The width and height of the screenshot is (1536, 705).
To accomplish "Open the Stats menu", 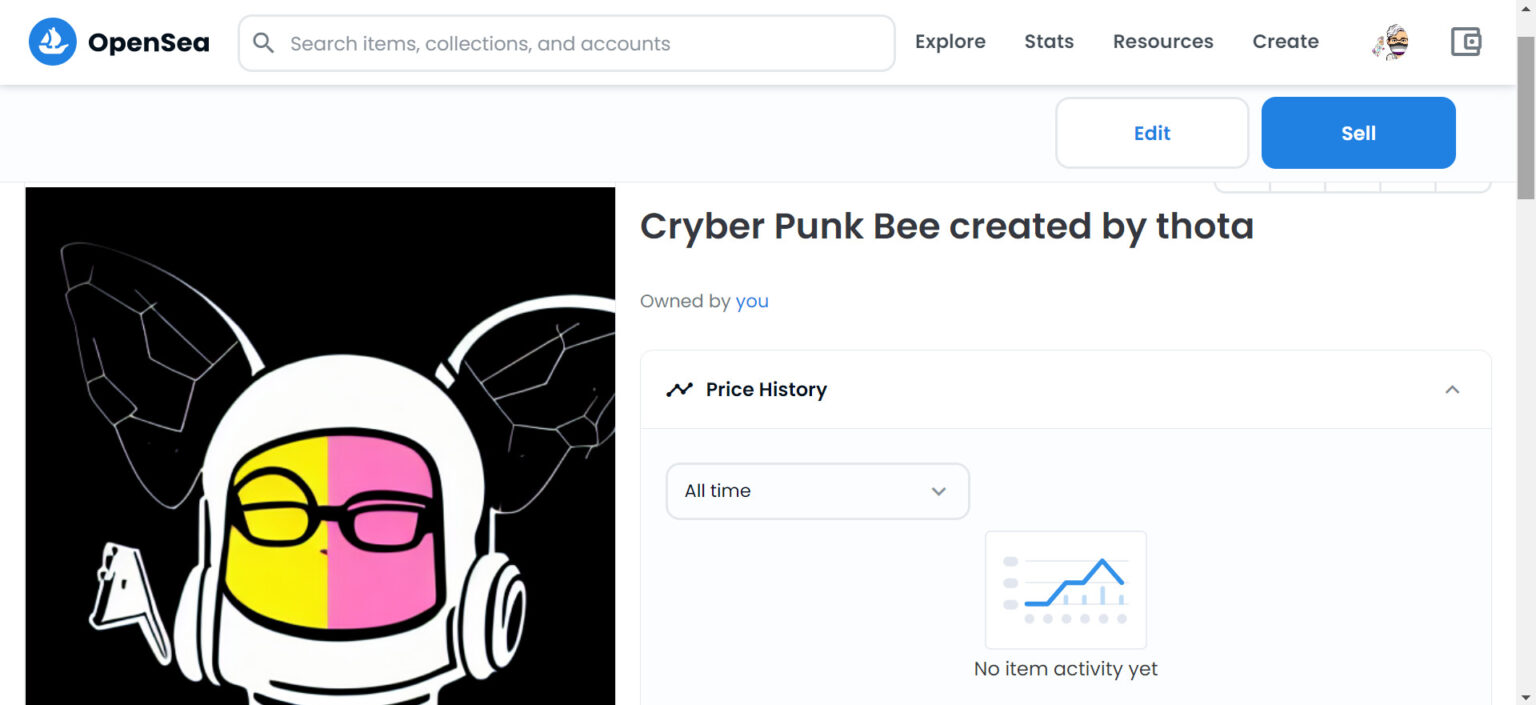I will 1049,42.
